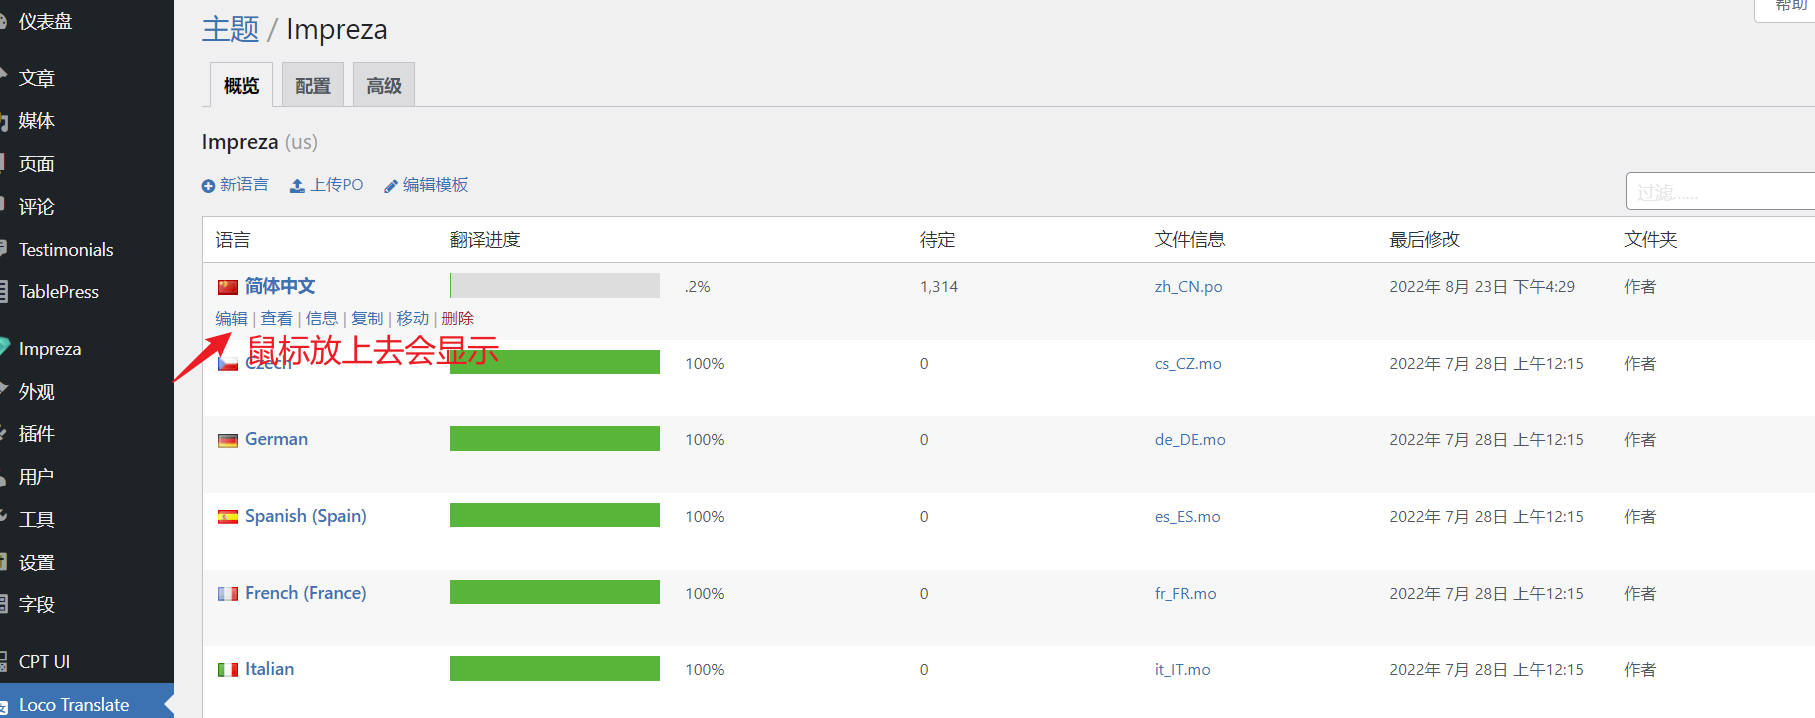Click the 主题 breadcrumb link
1815x718 pixels.
click(230, 30)
